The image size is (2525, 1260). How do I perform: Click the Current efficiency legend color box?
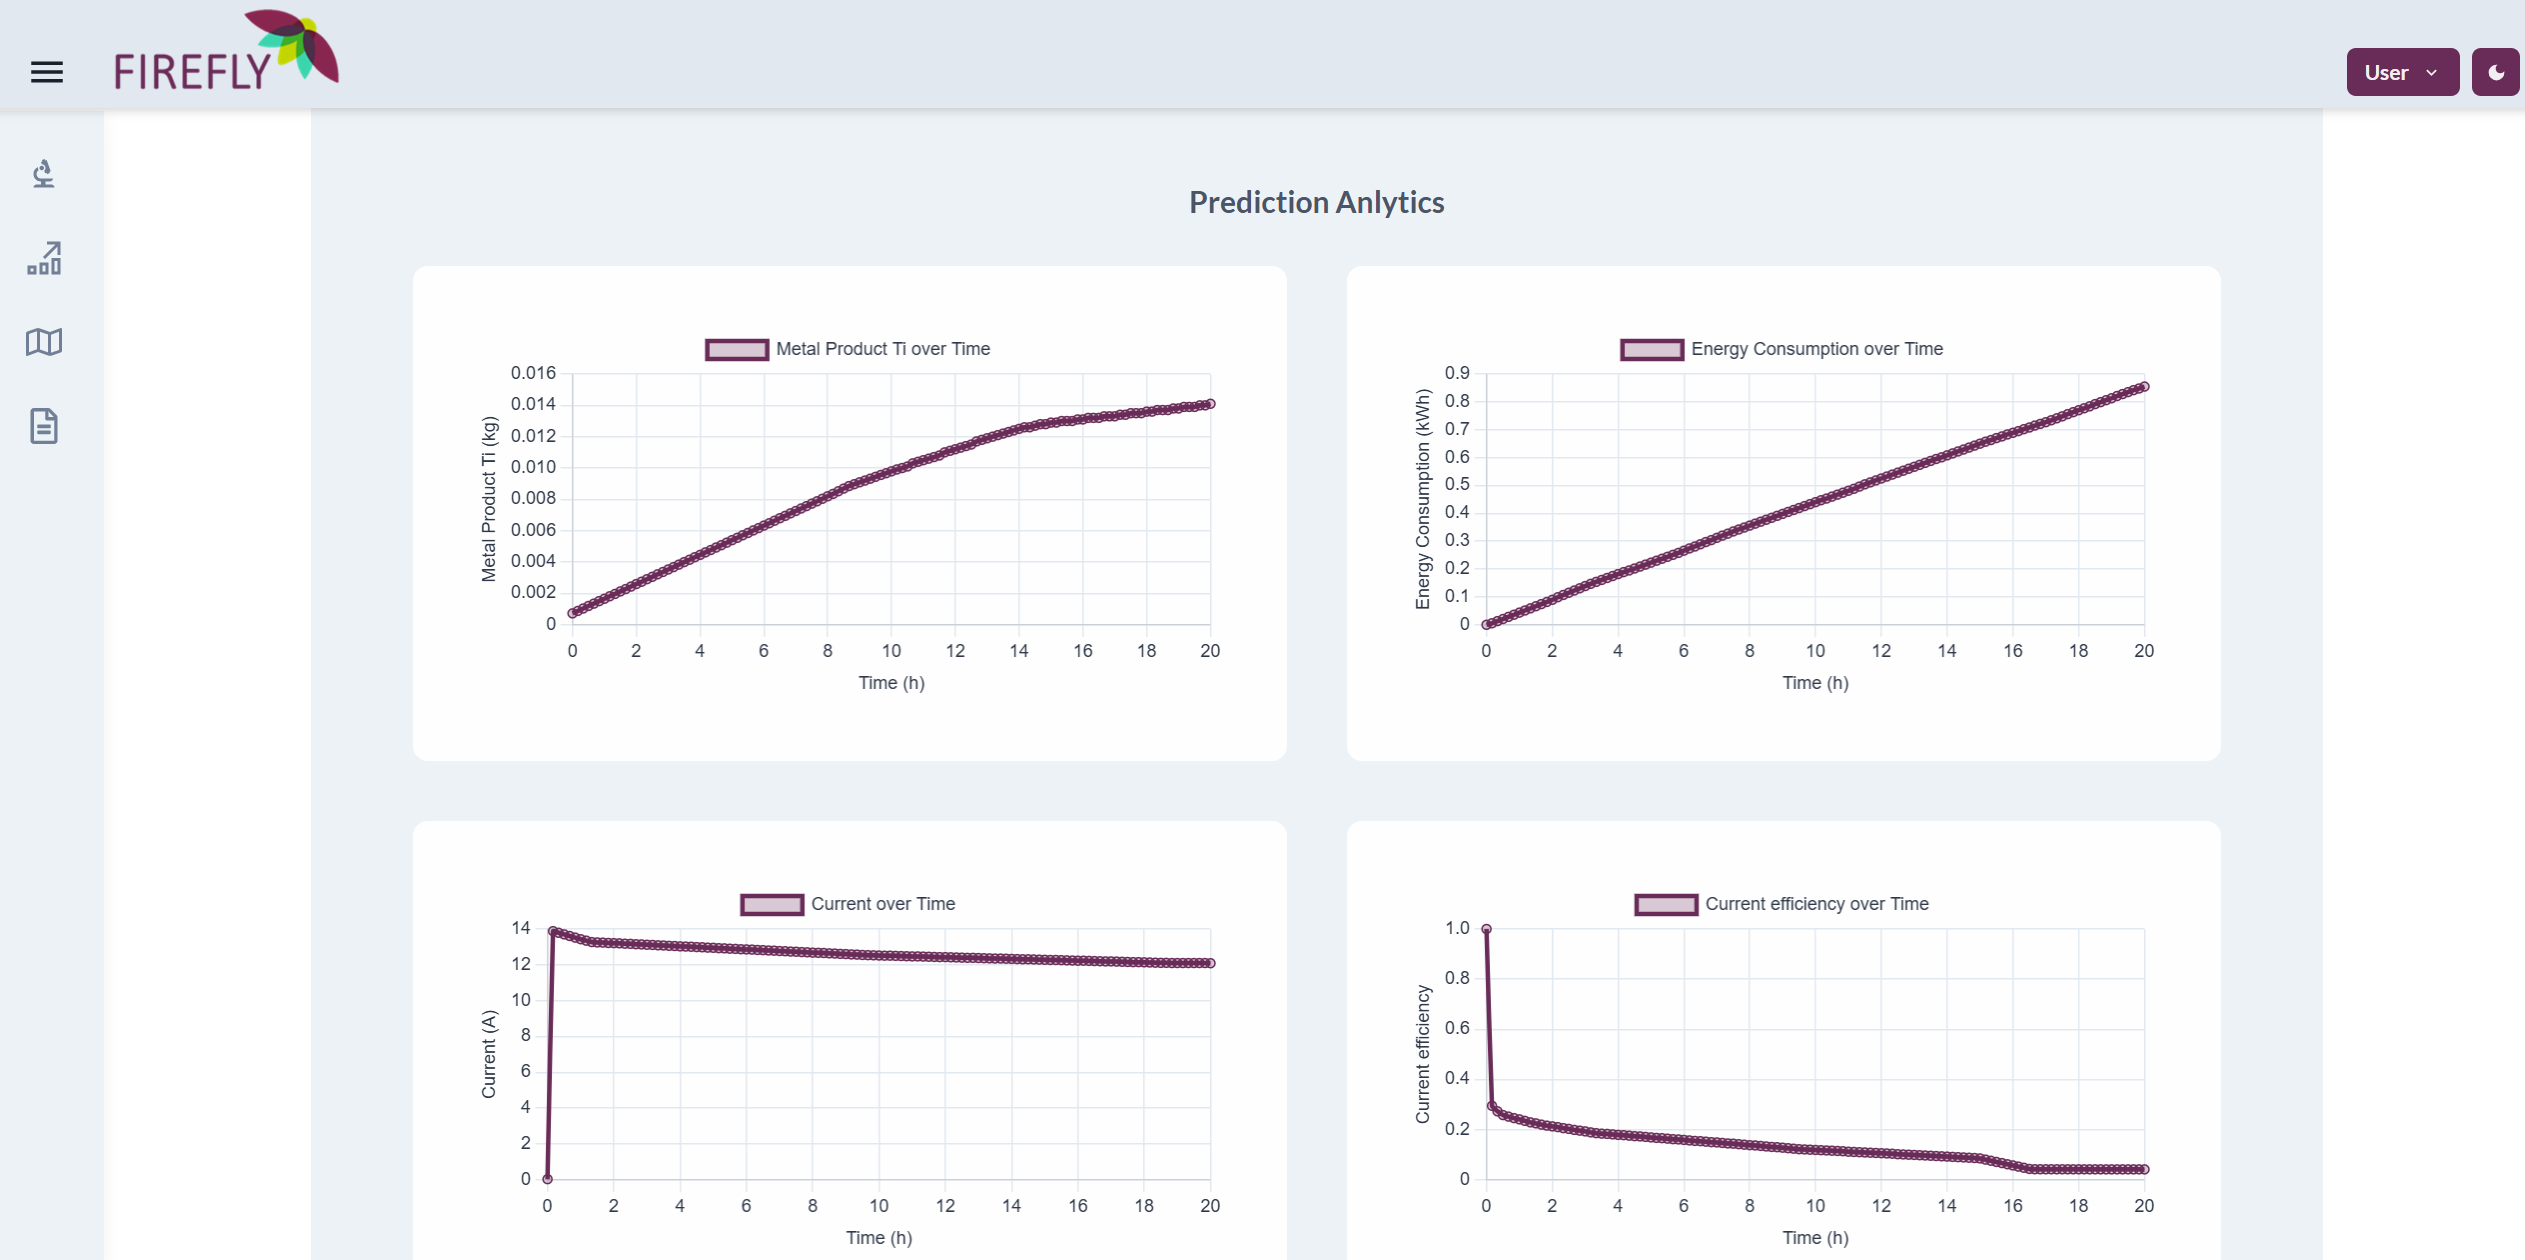point(1666,905)
